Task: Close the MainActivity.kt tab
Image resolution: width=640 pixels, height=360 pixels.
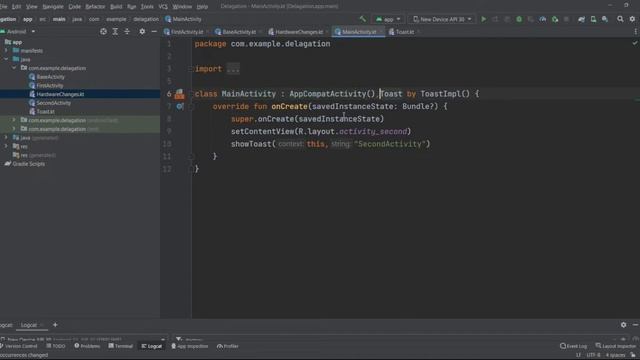Action: (381, 32)
